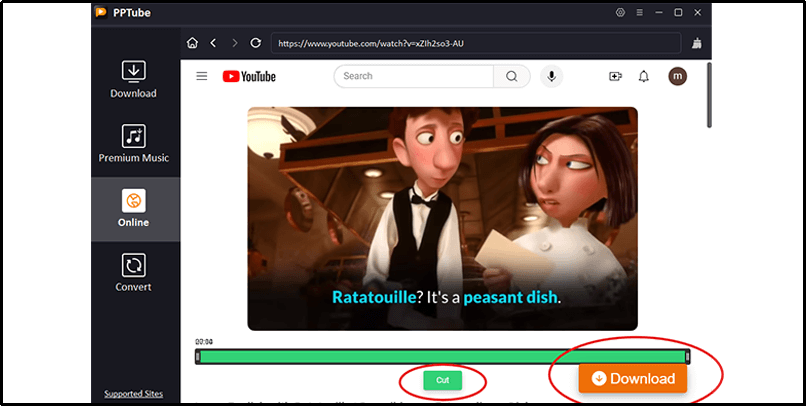
Task: Open the YouTube guide hamburger menu
Action: pyautogui.click(x=202, y=76)
